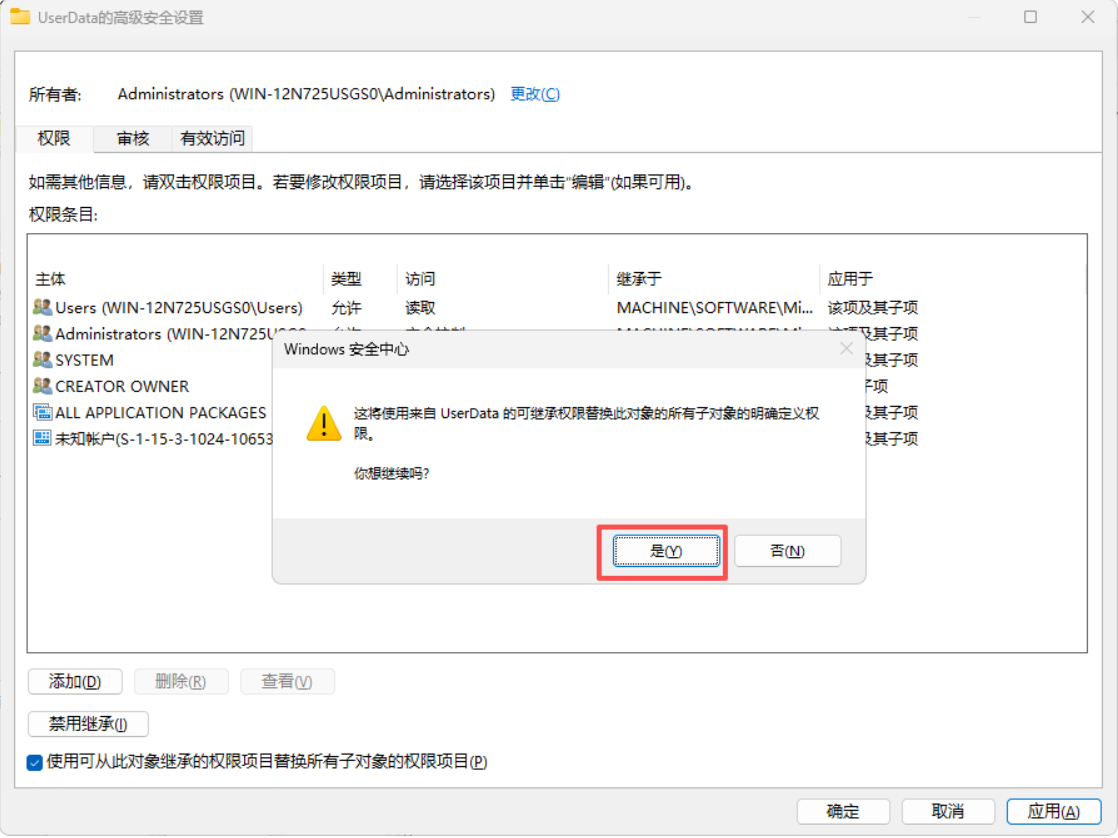The image size is (1118, 838).
Task: Close the Windows 安全中心 dialog
Action: click(x=846, y=349)
